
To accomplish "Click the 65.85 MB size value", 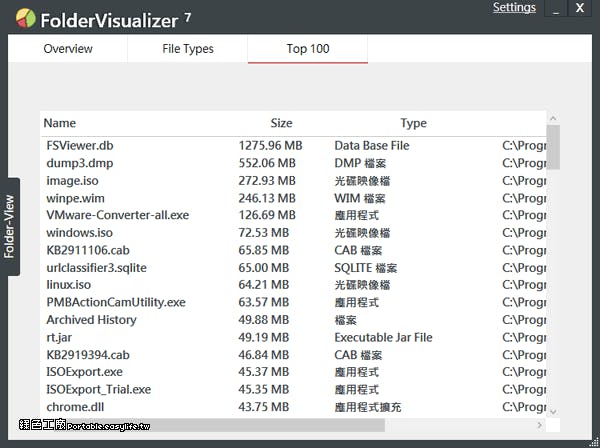I will (x=264, y=250).
